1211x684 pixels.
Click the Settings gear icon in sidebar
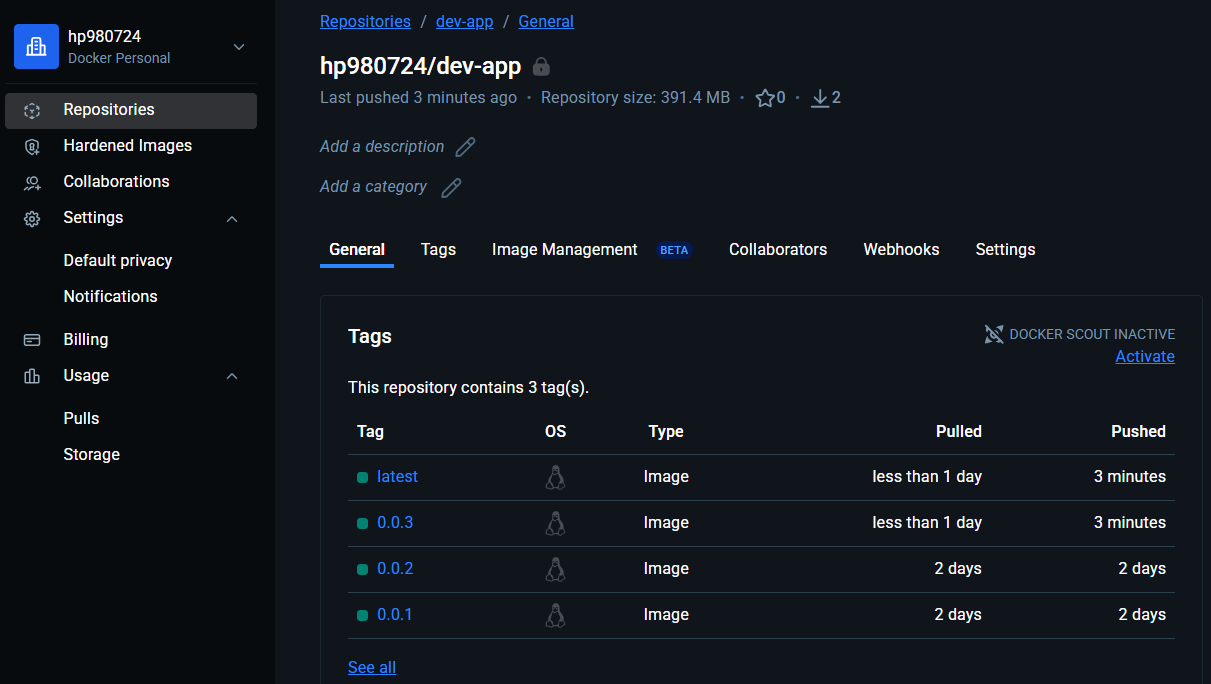(32, 219)
